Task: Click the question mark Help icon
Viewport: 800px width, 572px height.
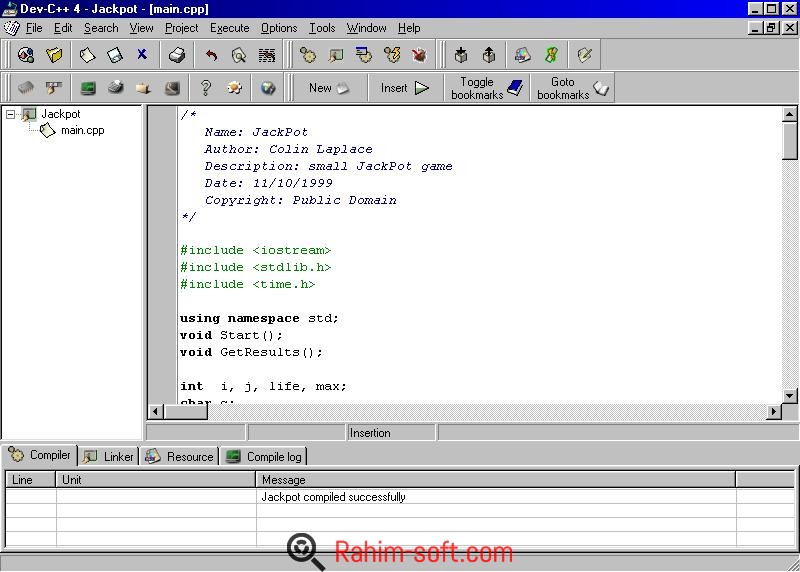Action: (x=206, y=88)
